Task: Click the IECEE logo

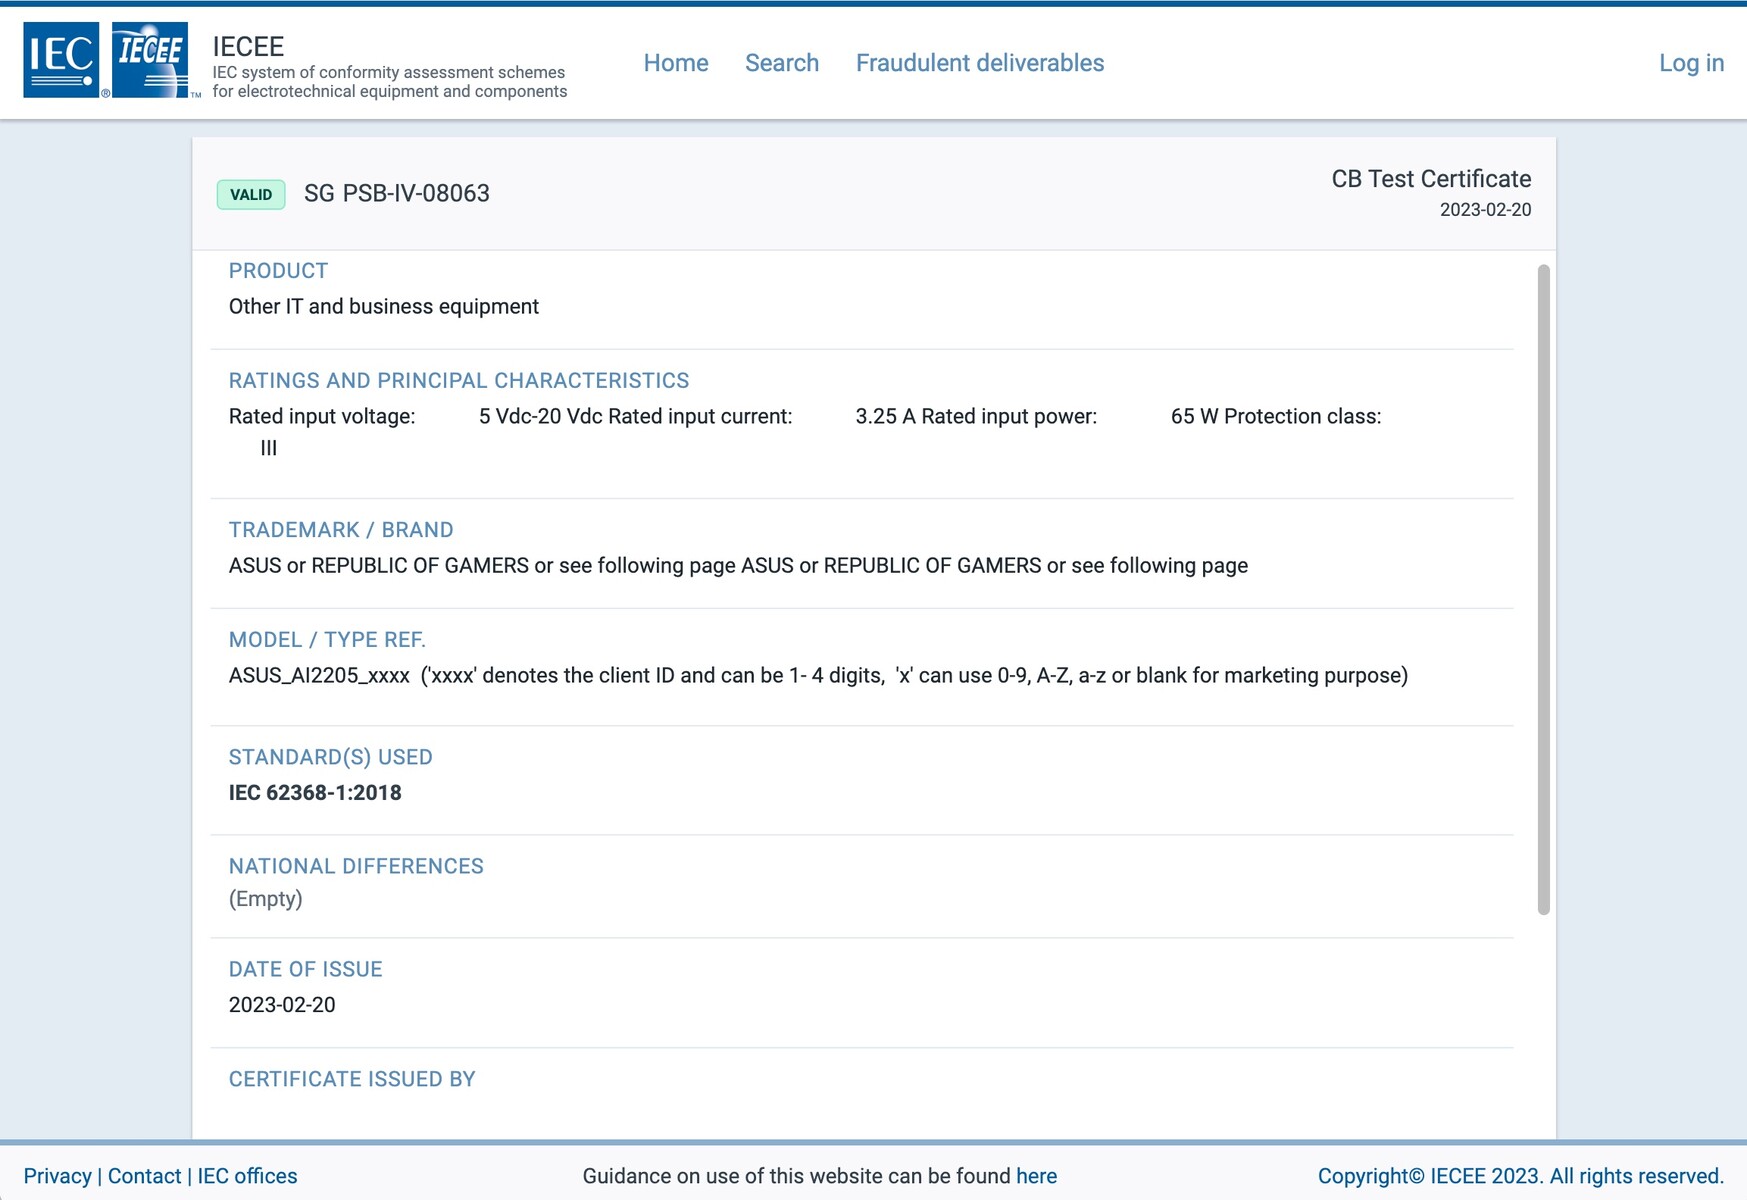Action: (x=150, y=60)
